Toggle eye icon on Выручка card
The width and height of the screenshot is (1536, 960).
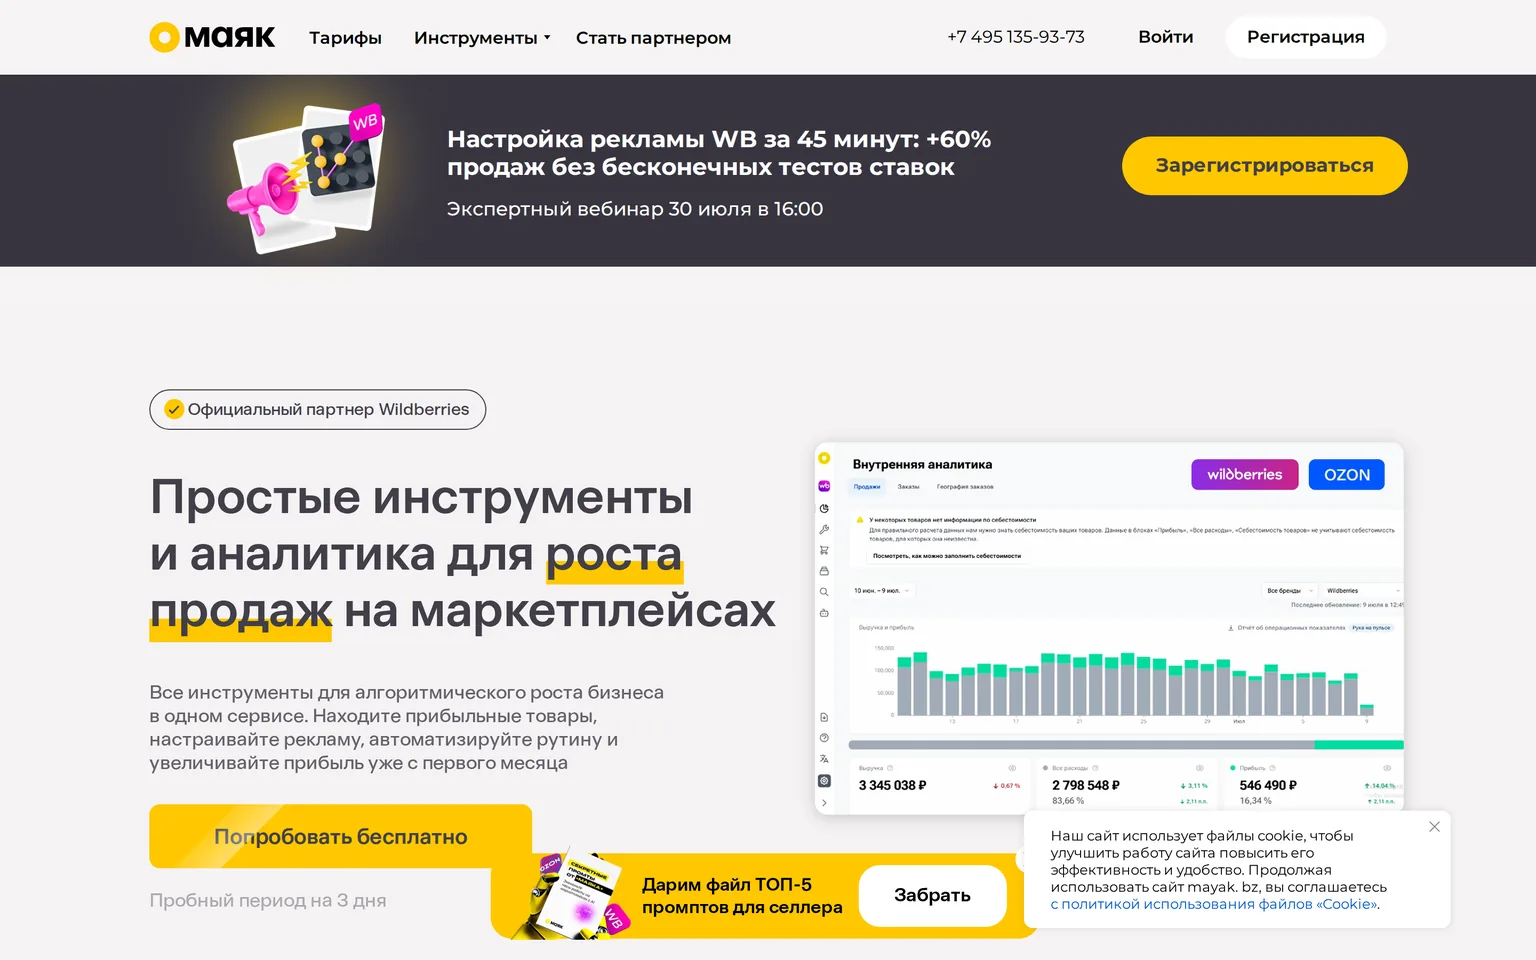tap(1012, 768)
